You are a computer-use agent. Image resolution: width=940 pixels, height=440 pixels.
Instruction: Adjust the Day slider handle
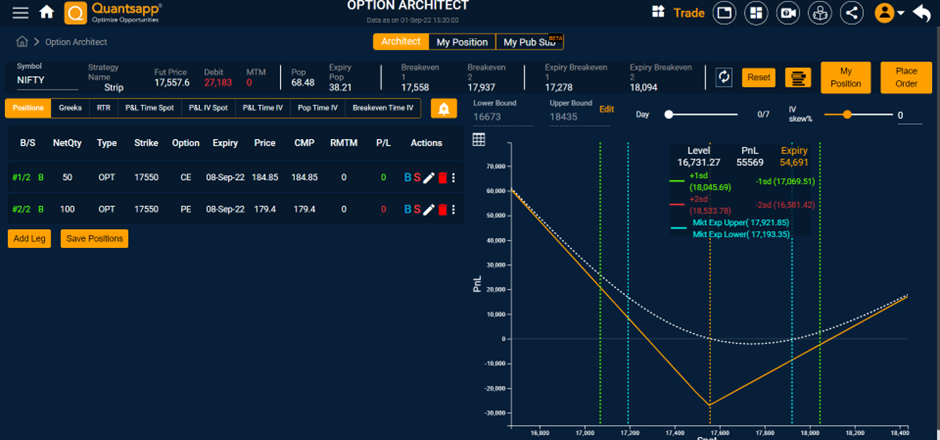(x=669, y=115)
